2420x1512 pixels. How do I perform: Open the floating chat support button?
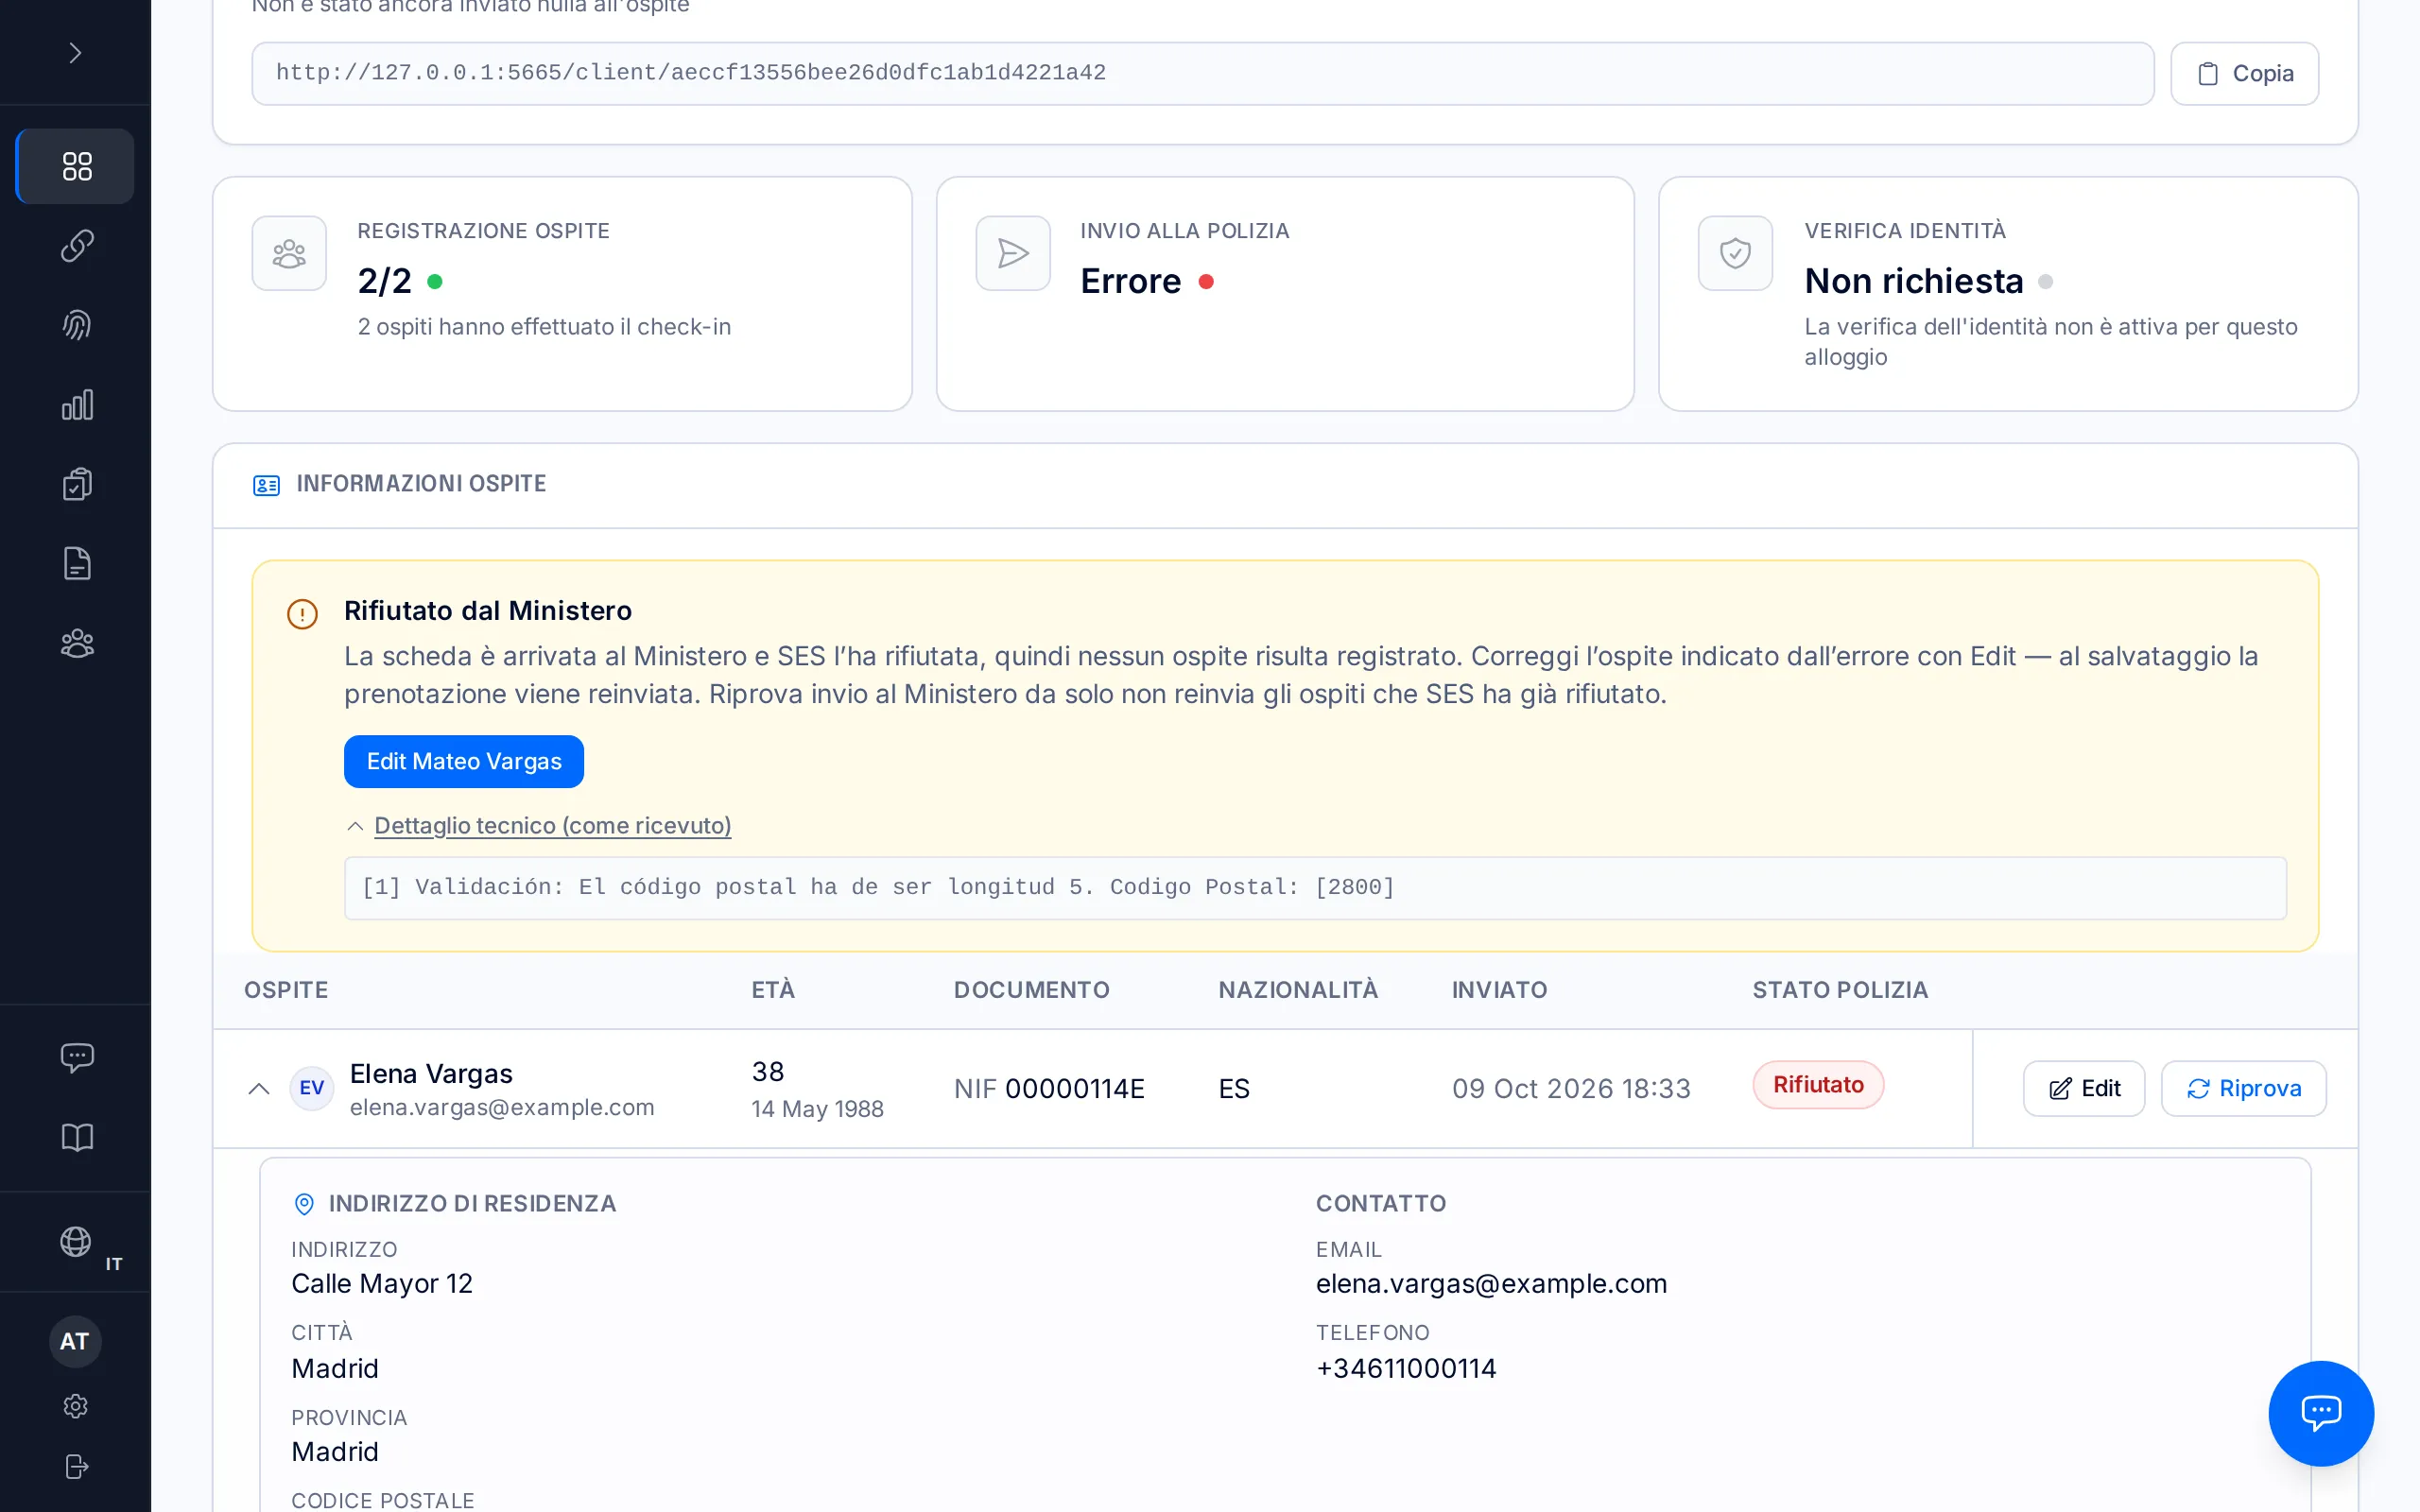[x=2320, y=1412]
